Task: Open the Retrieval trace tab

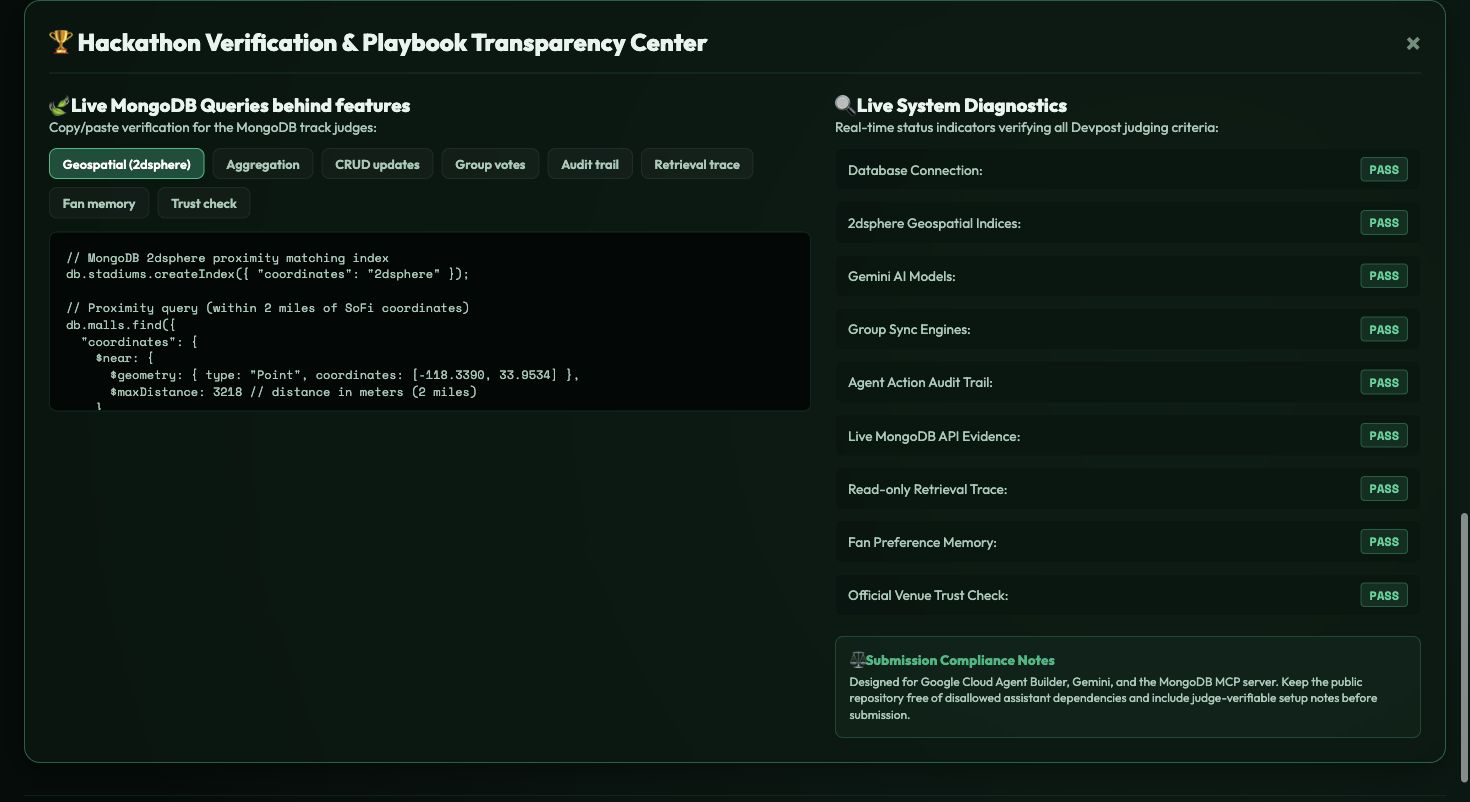Action: tap(697, 164)
